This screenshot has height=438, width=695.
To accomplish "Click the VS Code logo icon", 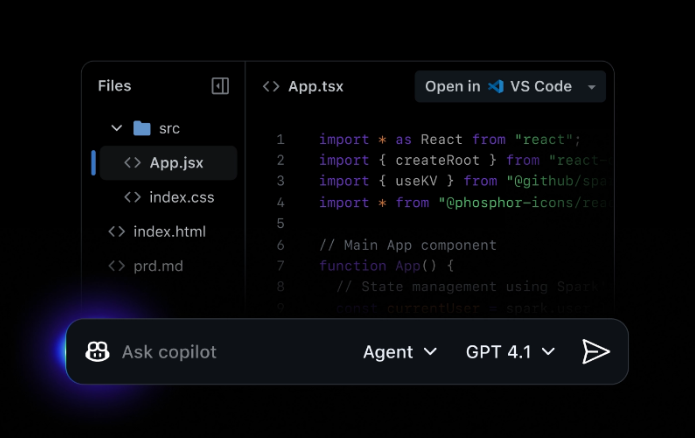I will click(496, 86).
